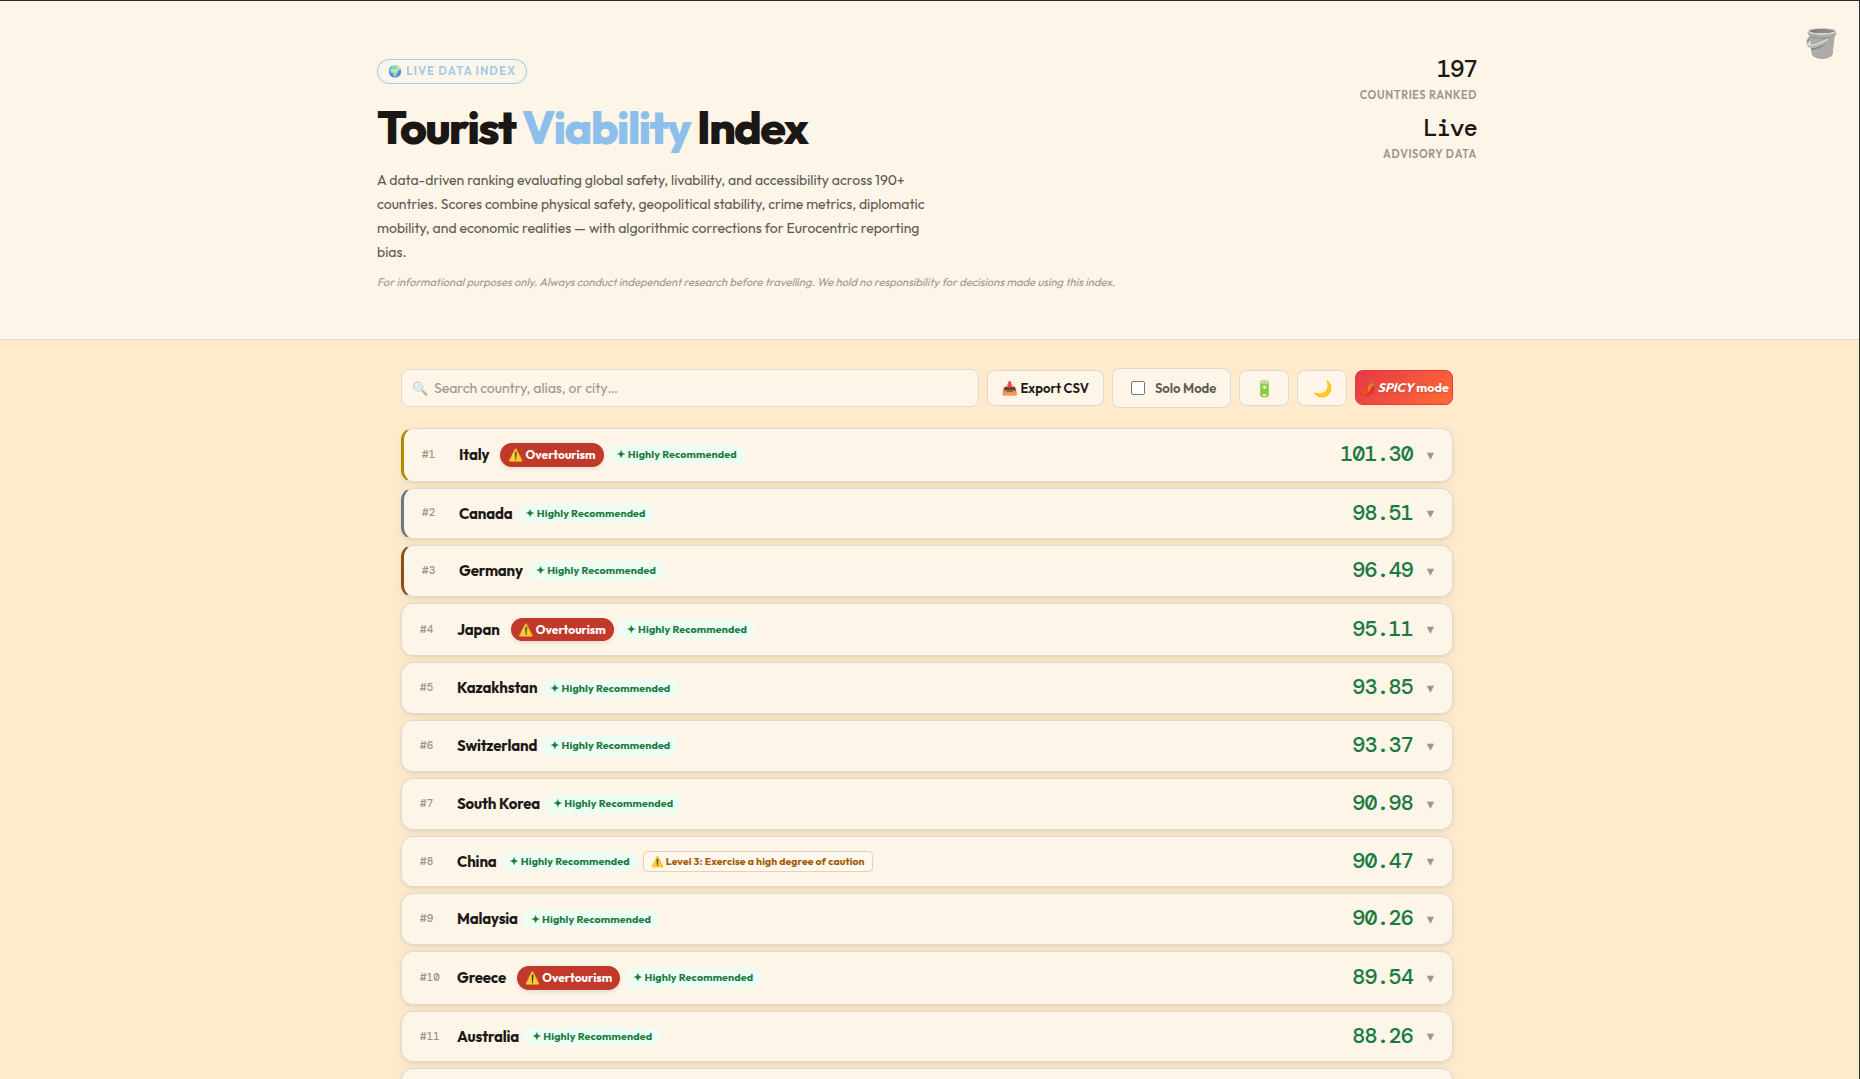Click Germany's Highly Recommended tag
The height and width of the screenshot is (1079, 1860).
click(x=596, y=571)
